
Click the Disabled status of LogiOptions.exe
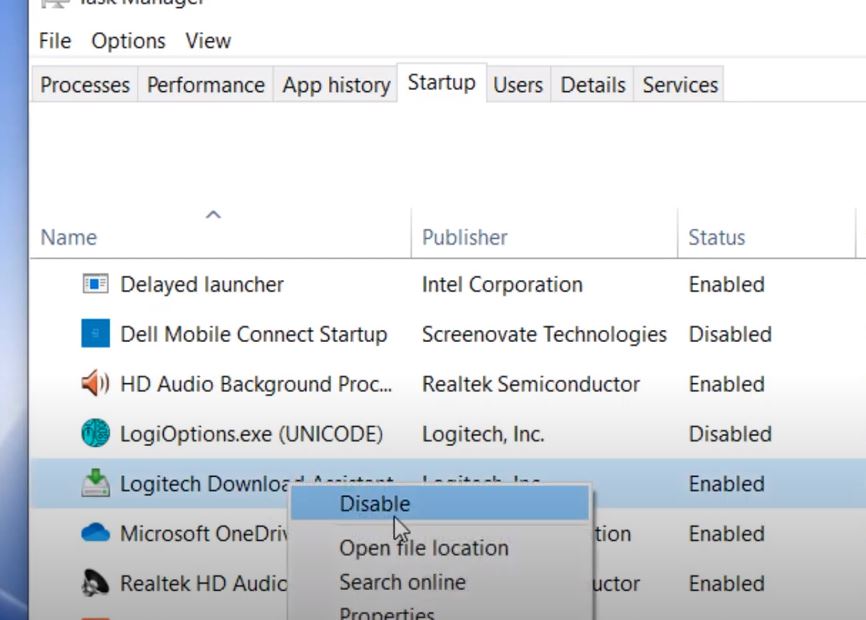(x=730, y=434)
